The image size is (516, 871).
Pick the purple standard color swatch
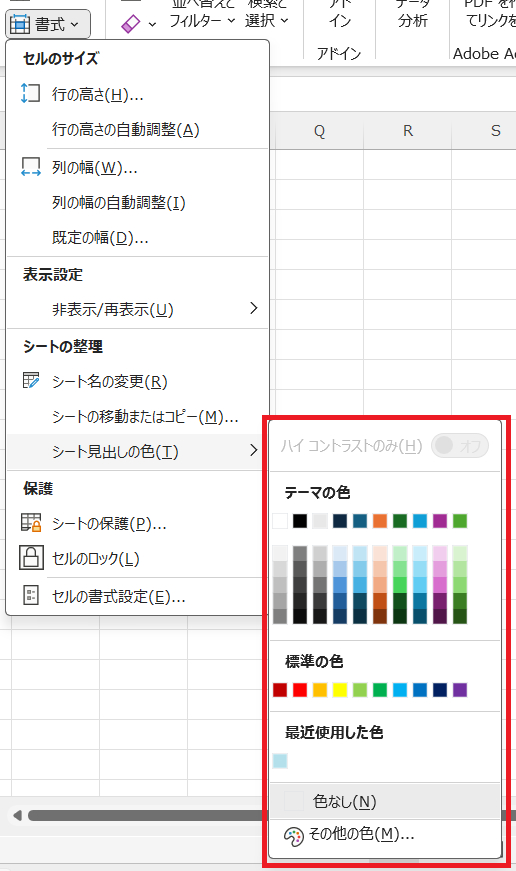[460, 690]
